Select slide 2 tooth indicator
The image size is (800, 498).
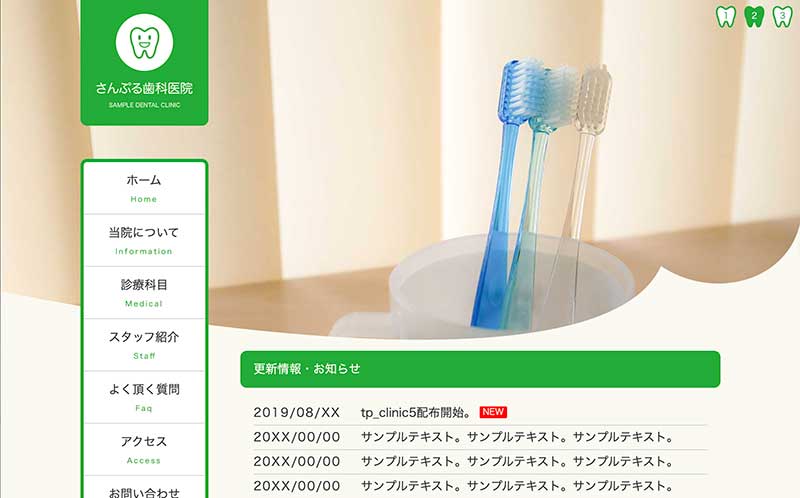(x=754, y=17)
